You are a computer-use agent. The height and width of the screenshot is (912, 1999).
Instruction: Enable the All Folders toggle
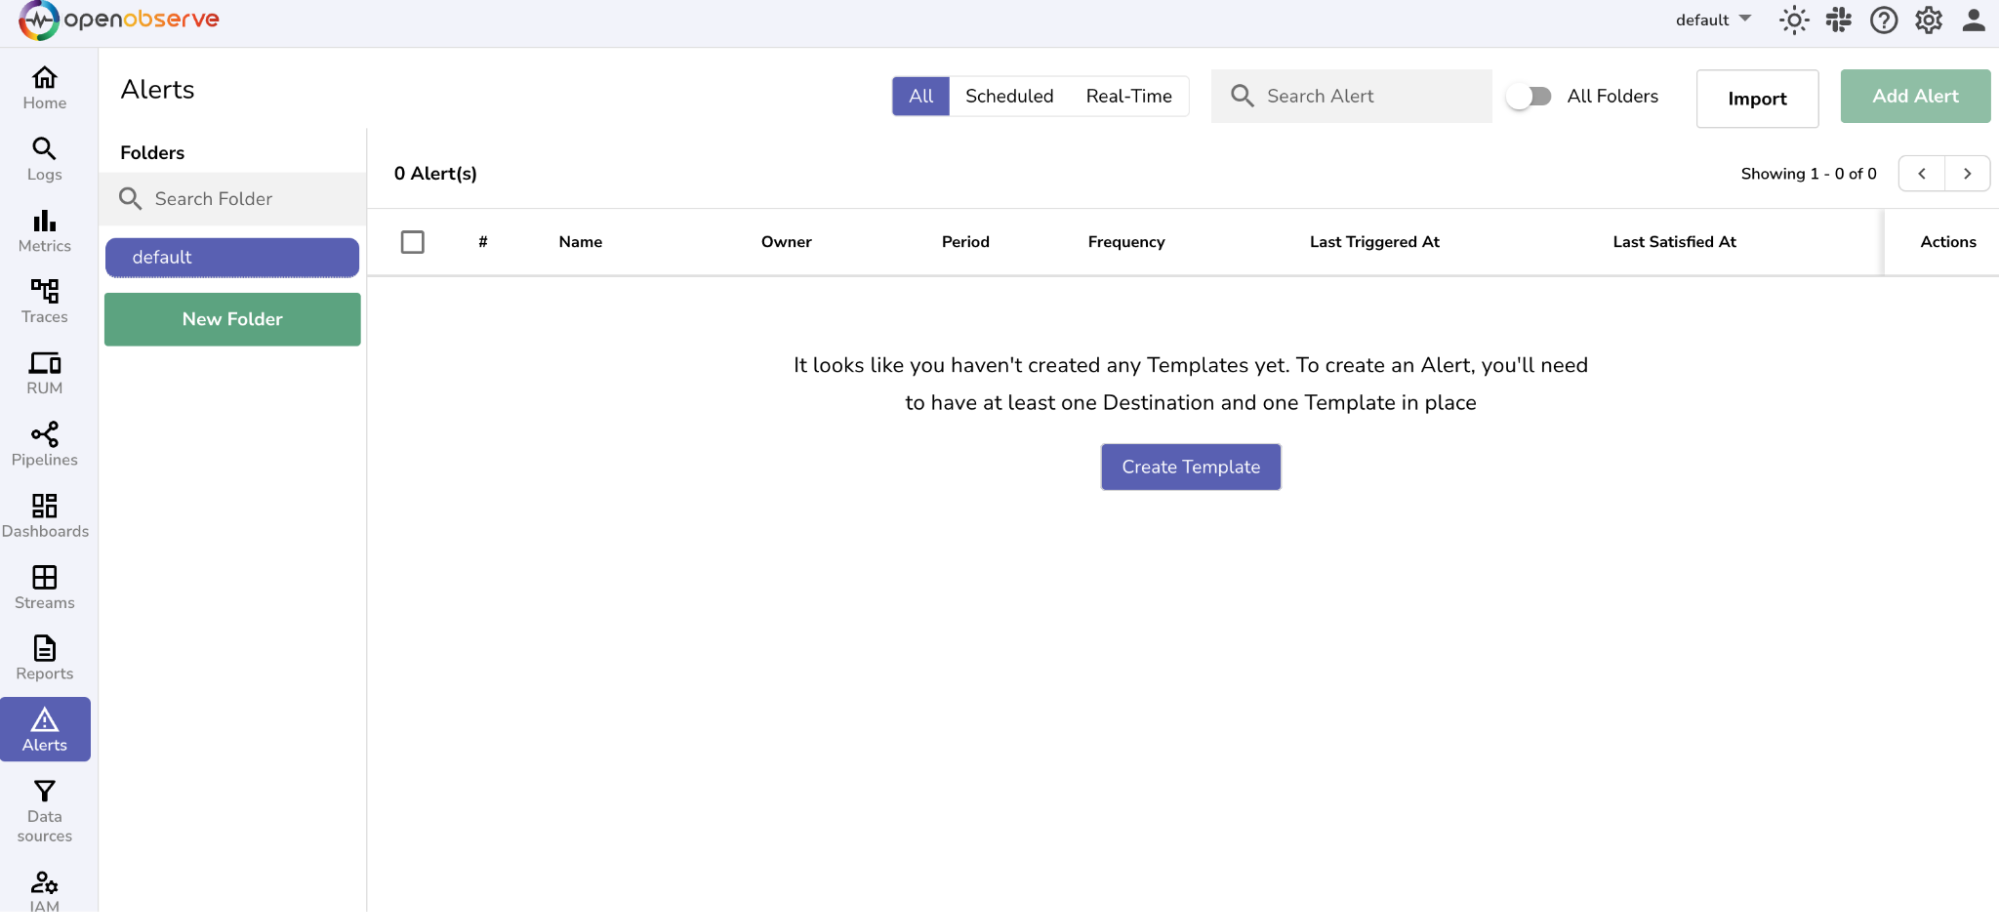click(1529, 96)
